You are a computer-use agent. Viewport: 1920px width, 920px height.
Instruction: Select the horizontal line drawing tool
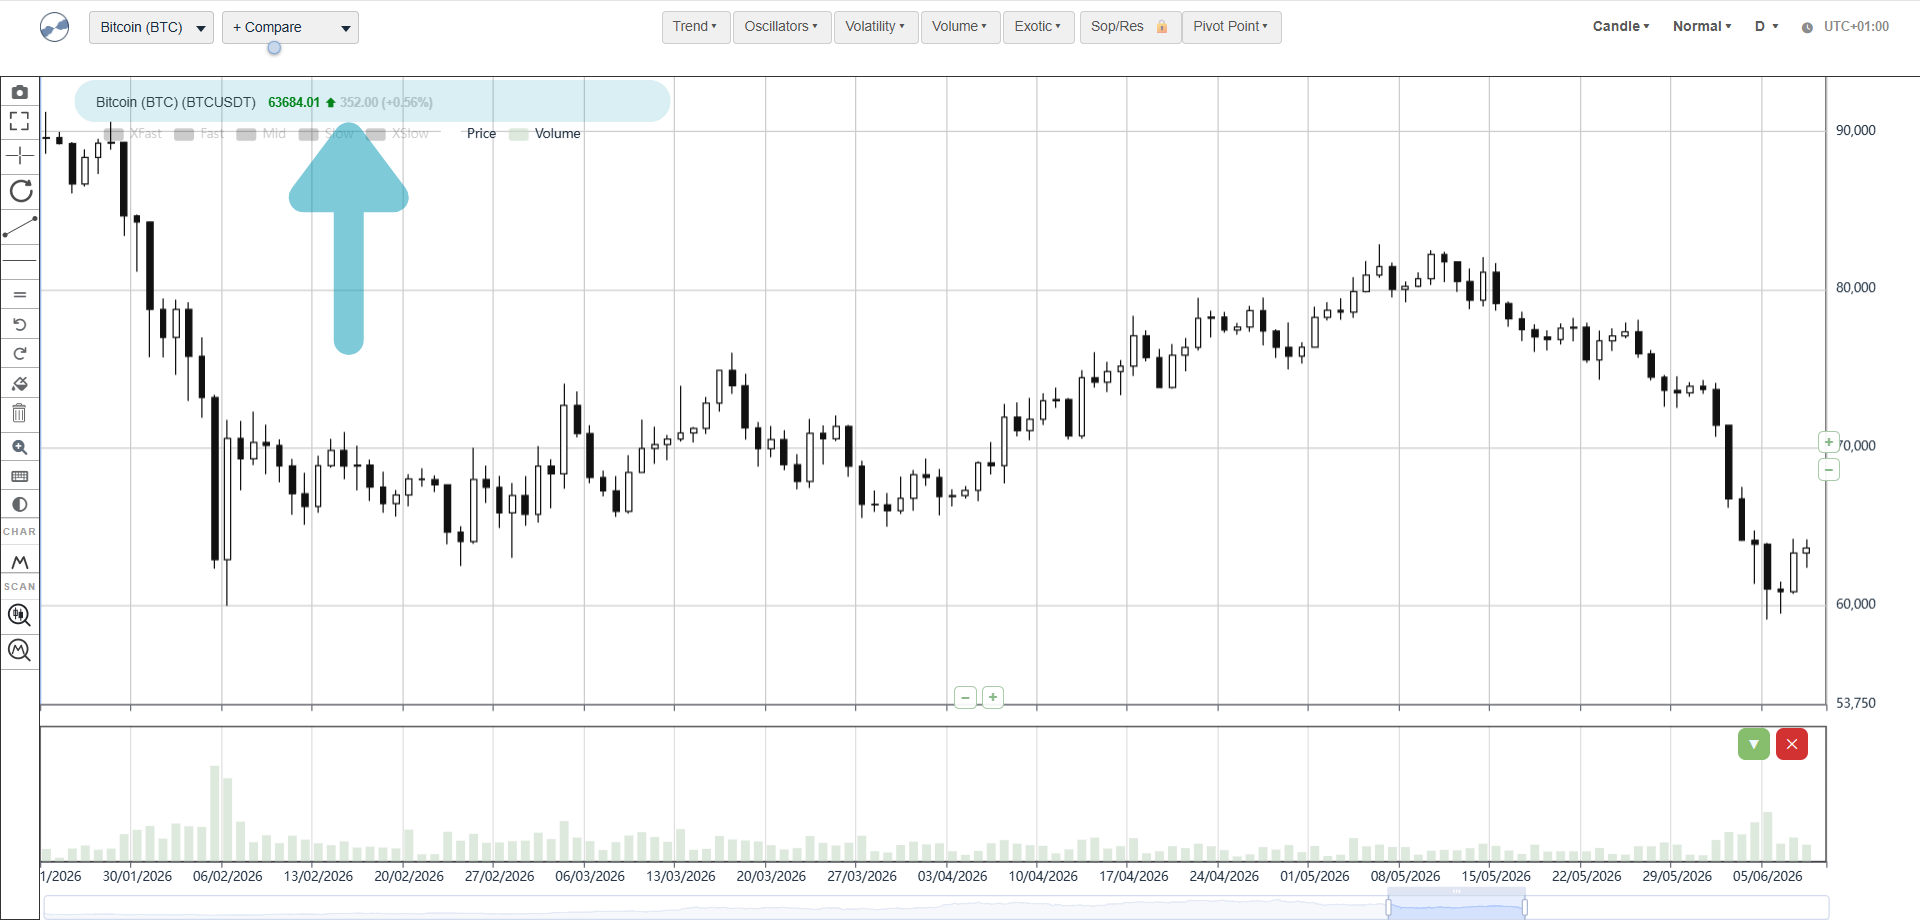19,261
